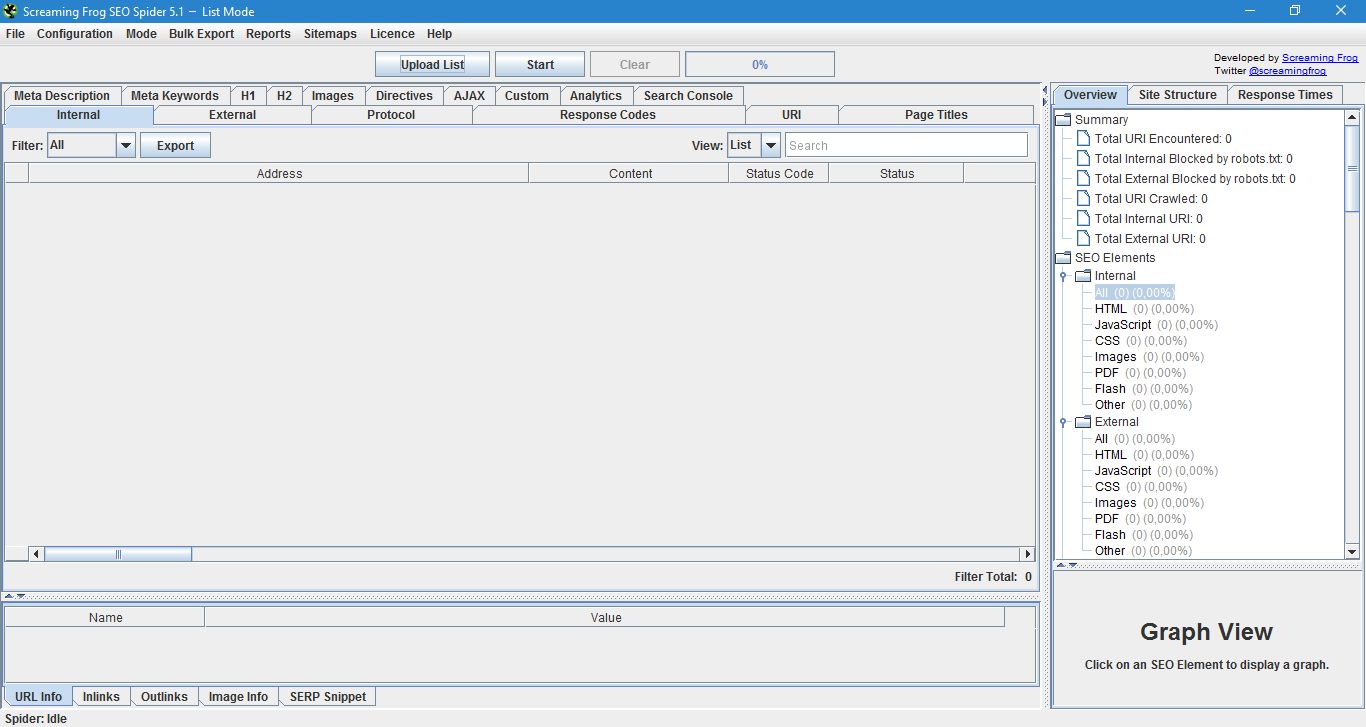Image resolution: width=1366 pixels, height=727 pixels.
Task: Switch to the Analytics tab
Action: (596, 96)
